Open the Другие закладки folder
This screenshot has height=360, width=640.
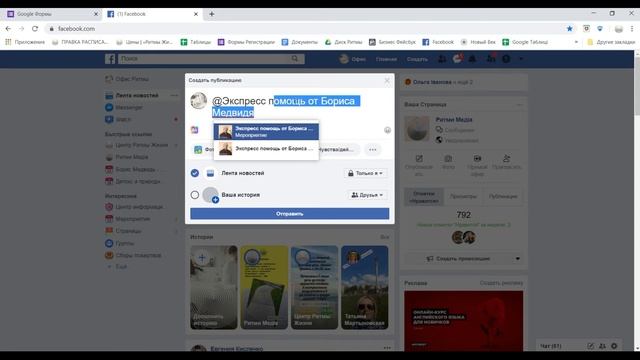tap(611, 42)
